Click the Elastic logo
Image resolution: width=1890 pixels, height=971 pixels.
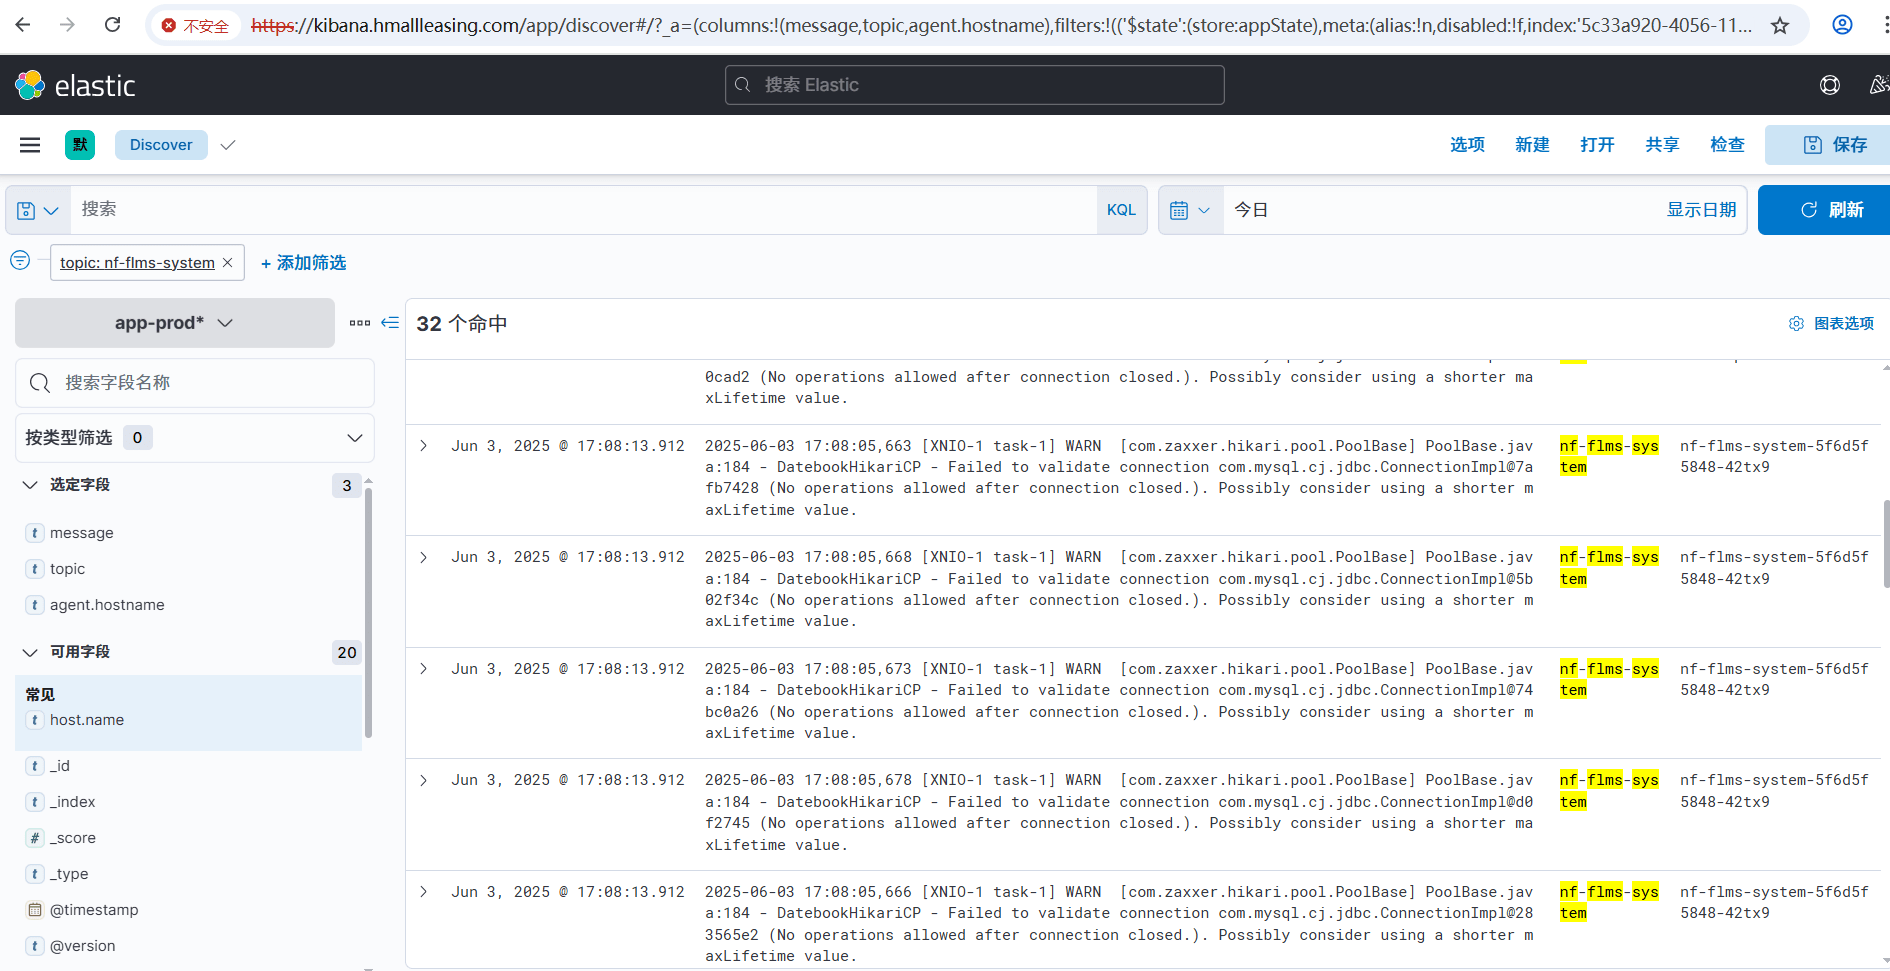click(75, 86)
